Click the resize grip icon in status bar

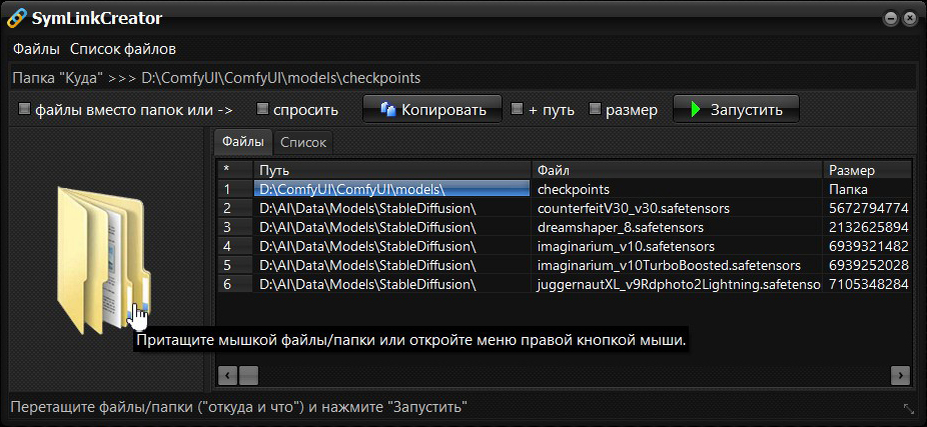(x=909, y=408)
